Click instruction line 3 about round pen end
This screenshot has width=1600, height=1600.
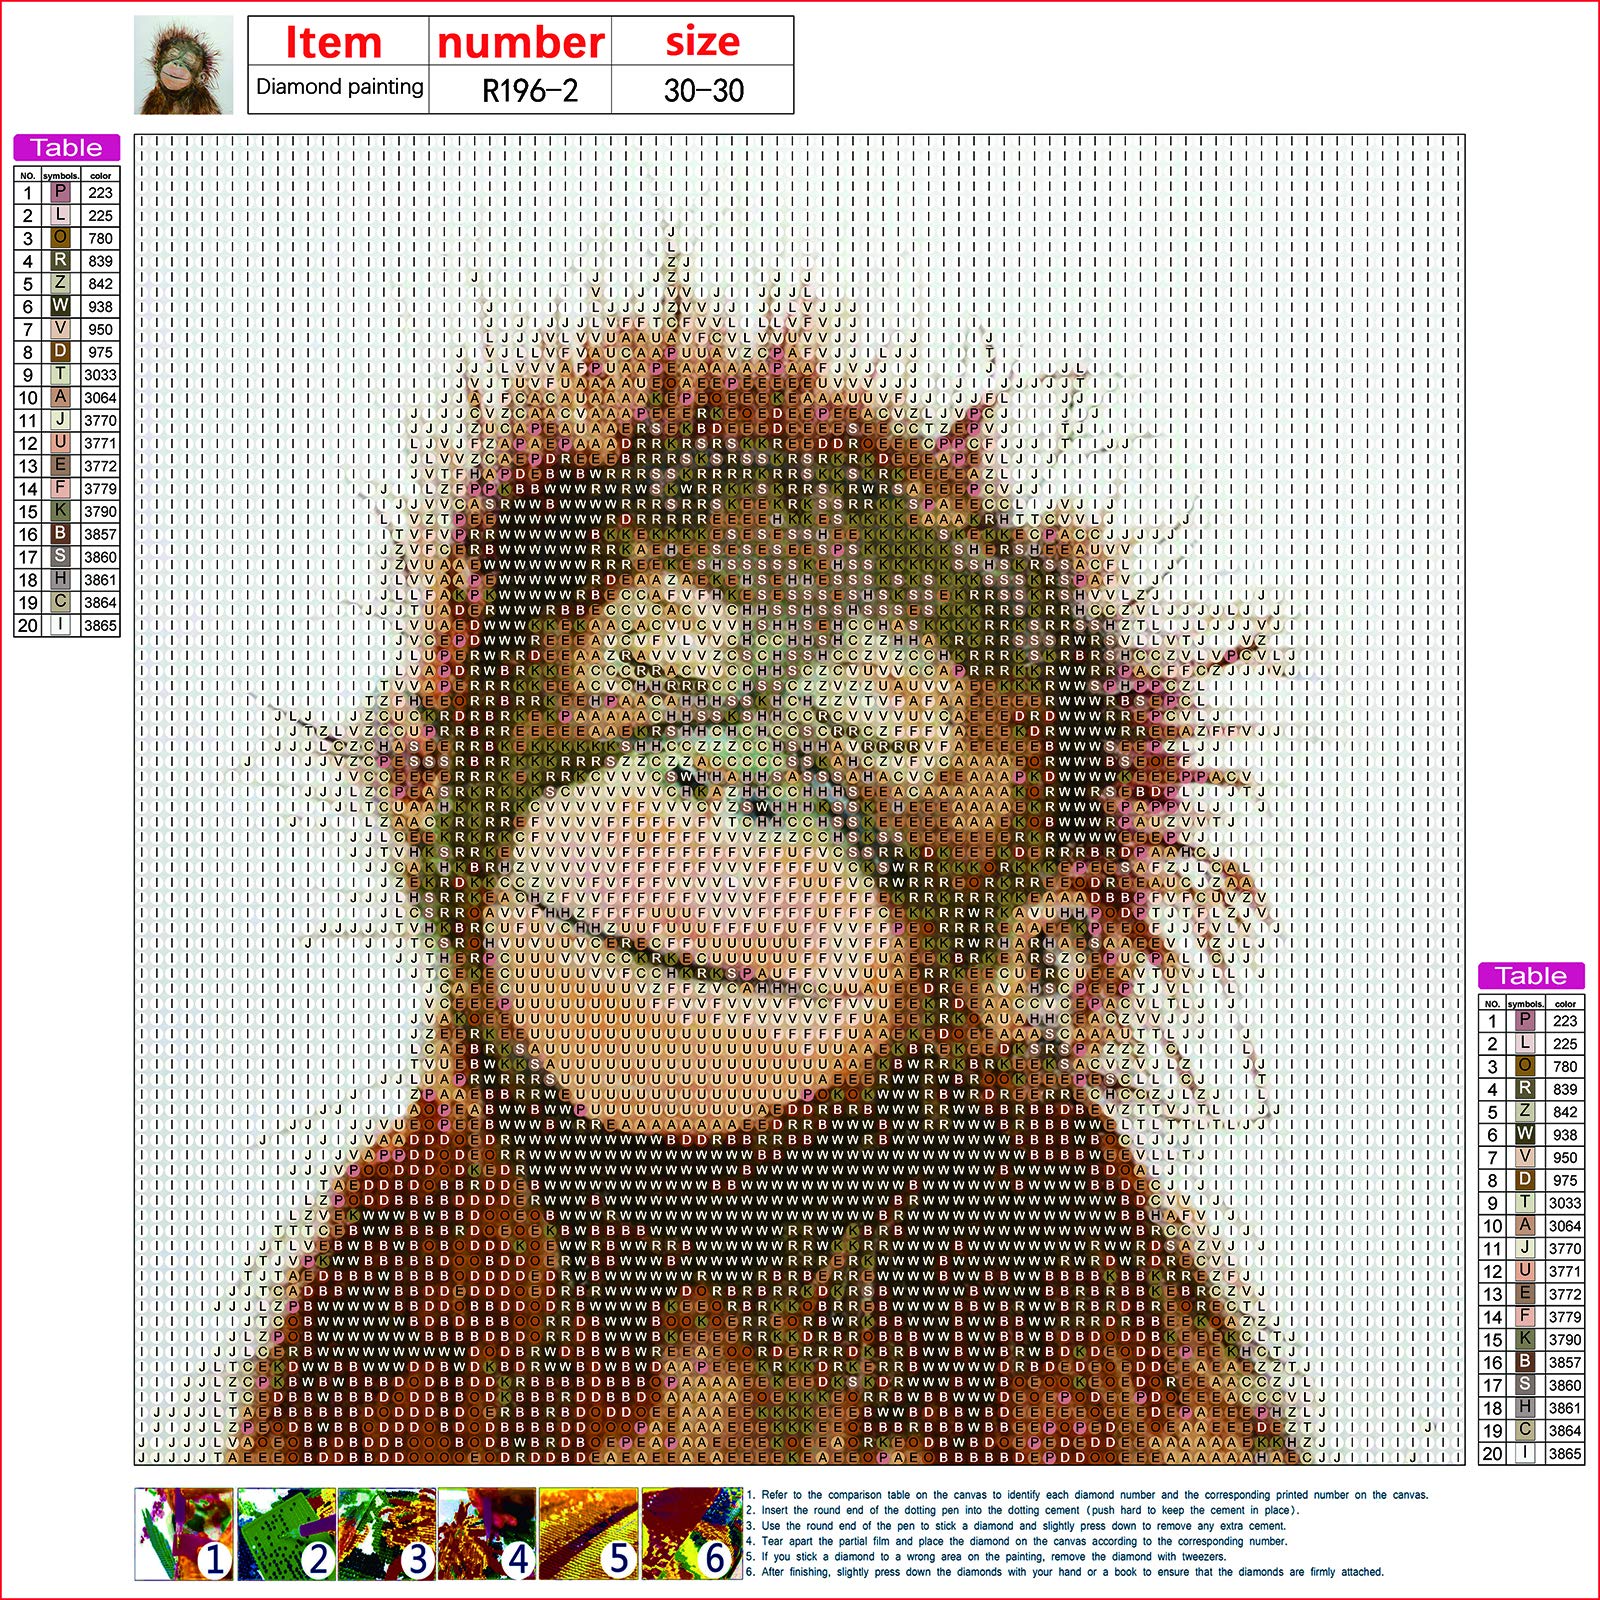pos(1015,1526)
